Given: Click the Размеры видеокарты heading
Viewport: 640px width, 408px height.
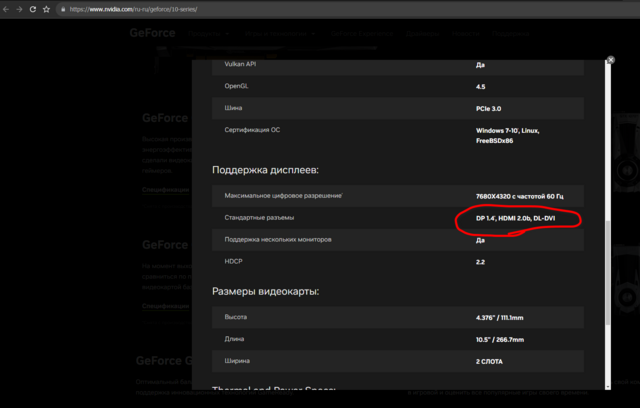Looking at the screenshot, I should coord(265,292).
